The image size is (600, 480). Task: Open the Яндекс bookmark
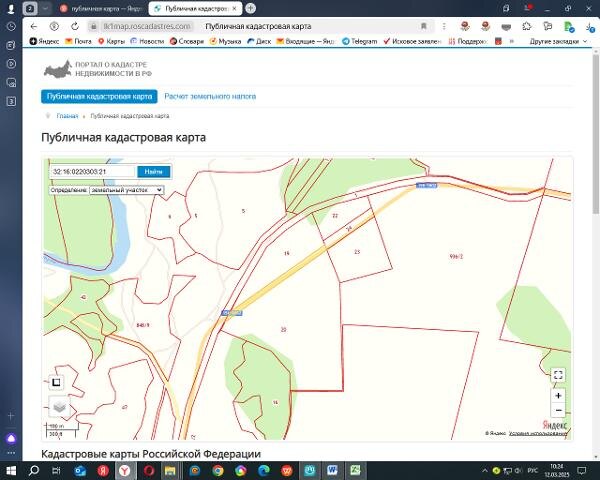(x=44, y=41)
